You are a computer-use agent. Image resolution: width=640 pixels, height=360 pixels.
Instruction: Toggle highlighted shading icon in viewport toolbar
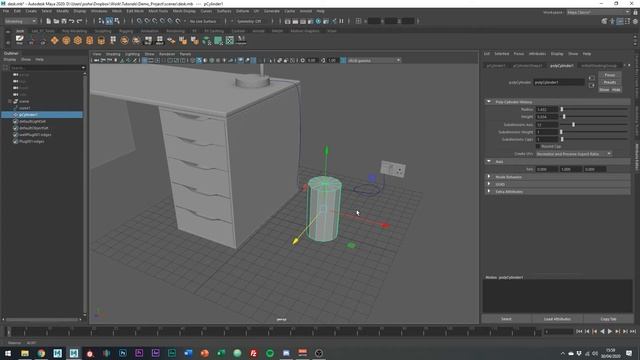199,60
